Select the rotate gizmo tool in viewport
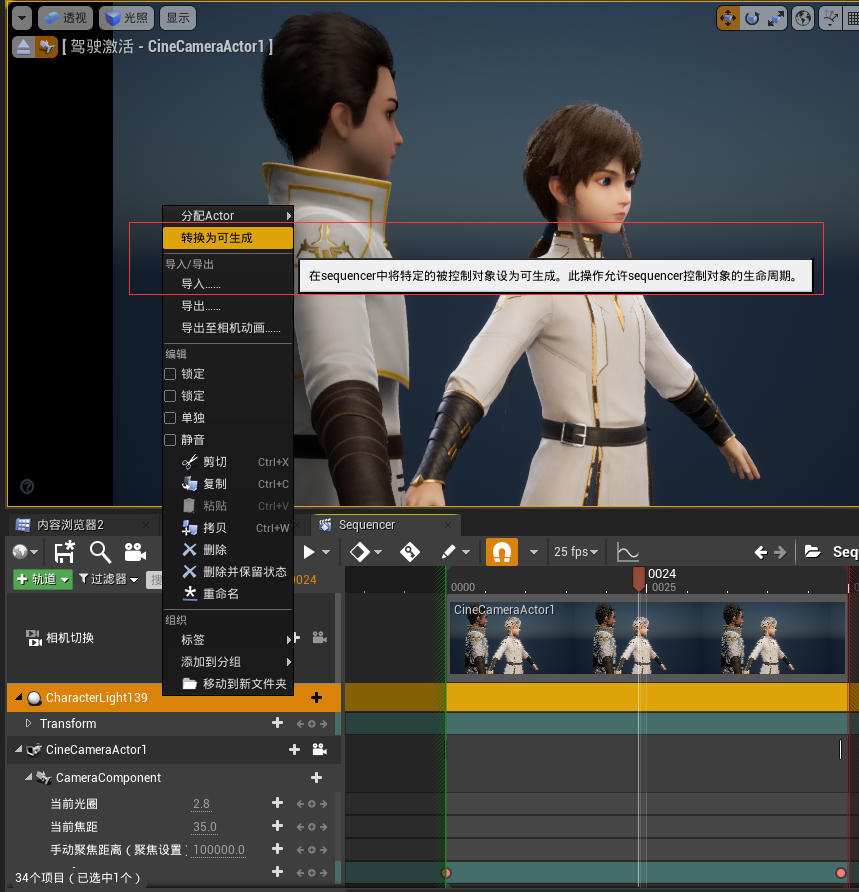859x892 pixels. (752, 18)
